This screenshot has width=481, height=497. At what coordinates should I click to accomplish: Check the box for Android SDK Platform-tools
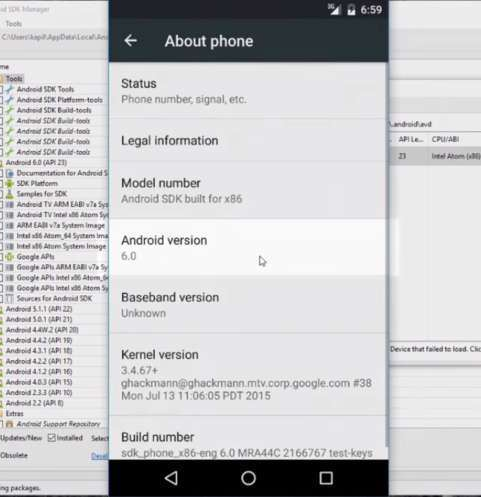click(1, 100)
